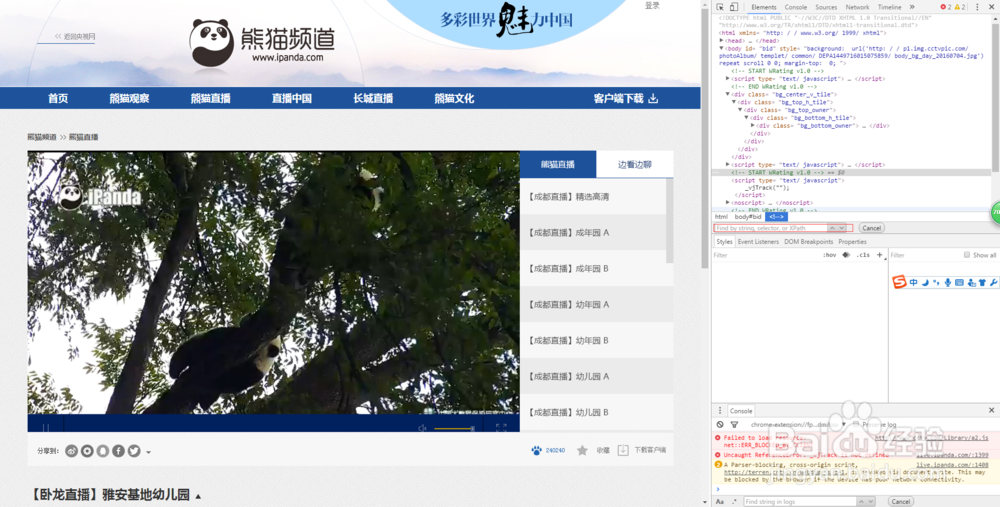The image size is (1000, 507).
Task: Pause the panda video player
Action: coord(46,427)
